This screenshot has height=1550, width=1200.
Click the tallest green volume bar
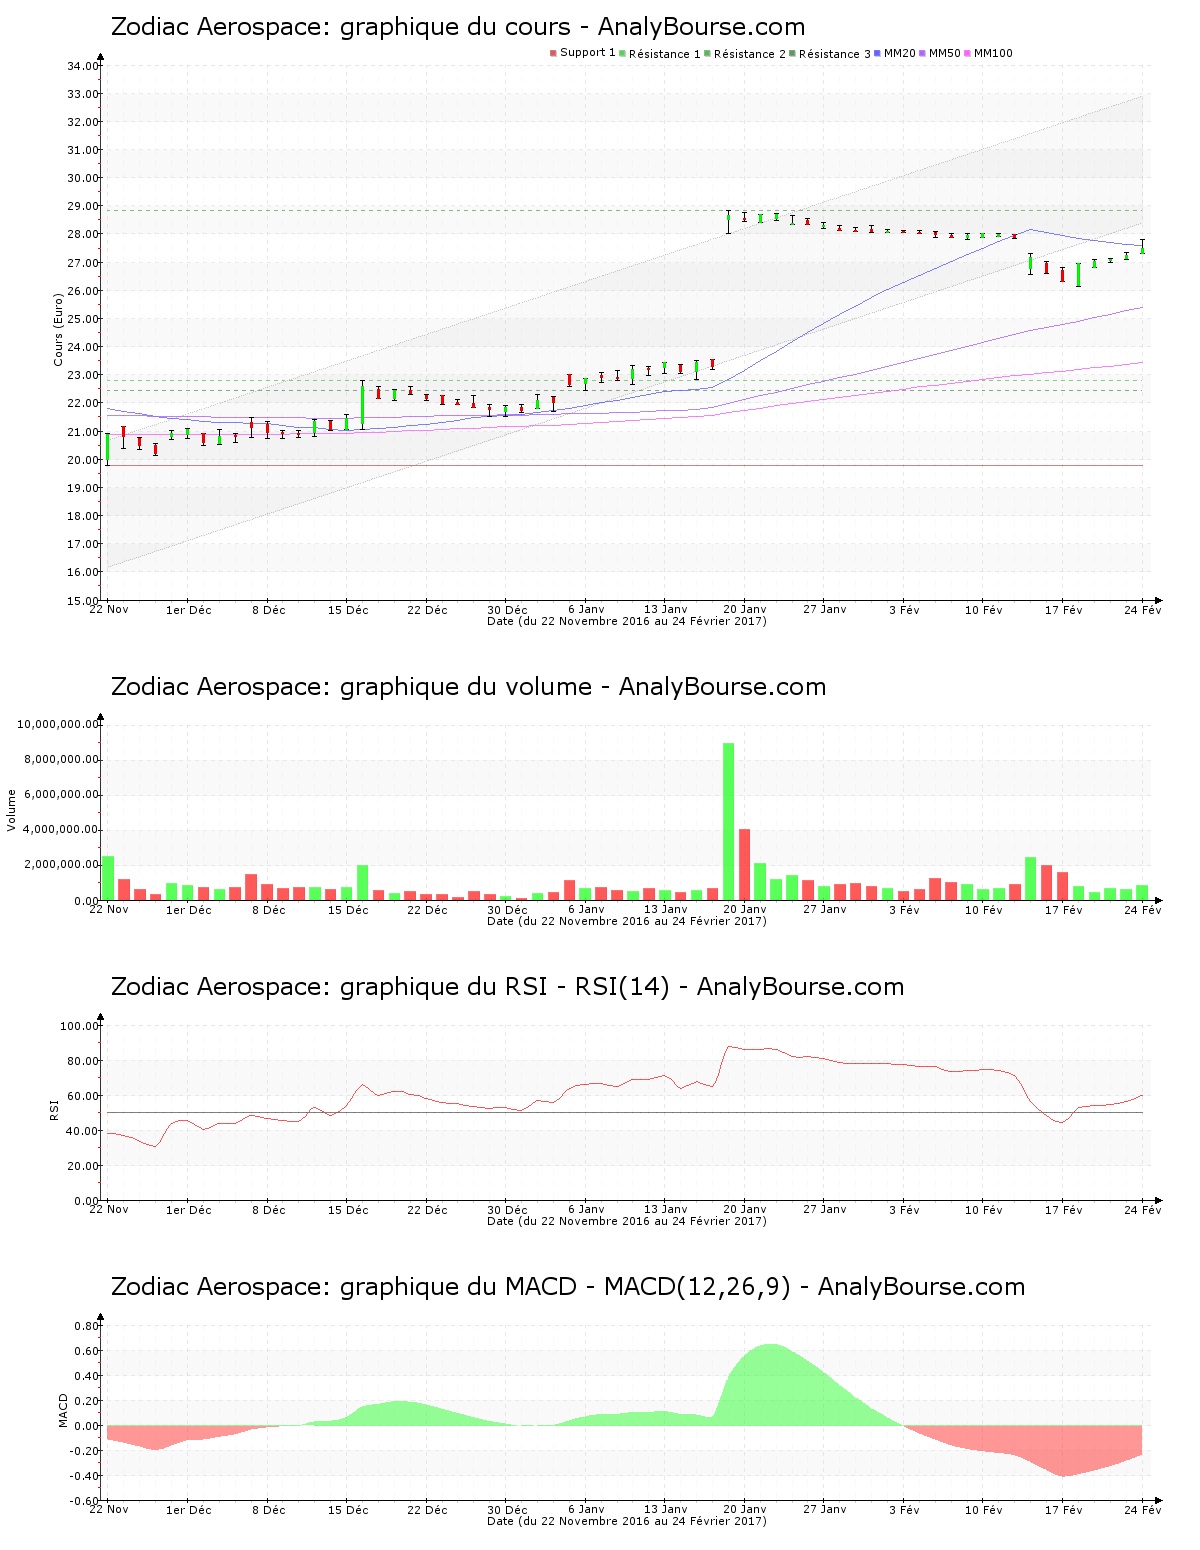(729, 822)
